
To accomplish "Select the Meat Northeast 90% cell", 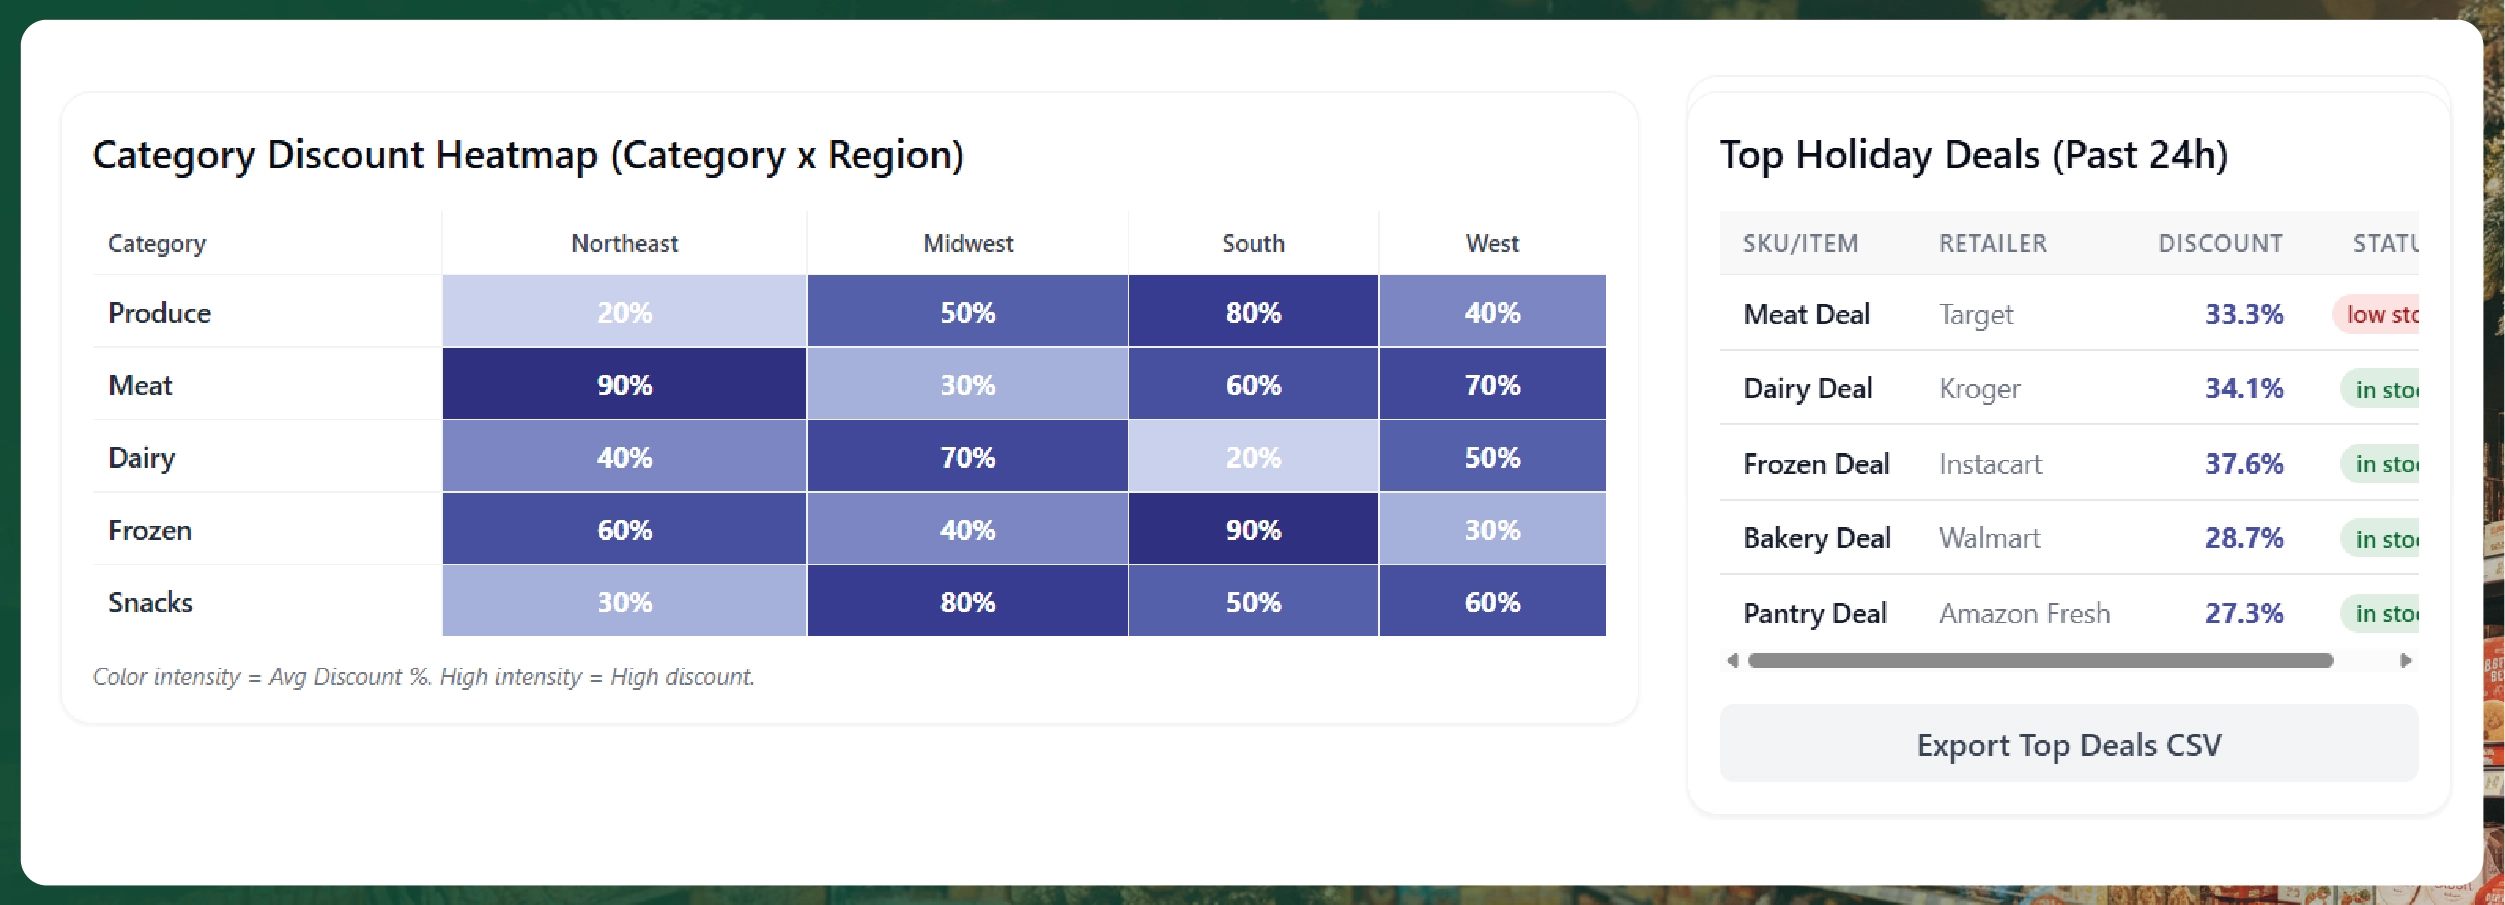I will [x=624, y=385].
